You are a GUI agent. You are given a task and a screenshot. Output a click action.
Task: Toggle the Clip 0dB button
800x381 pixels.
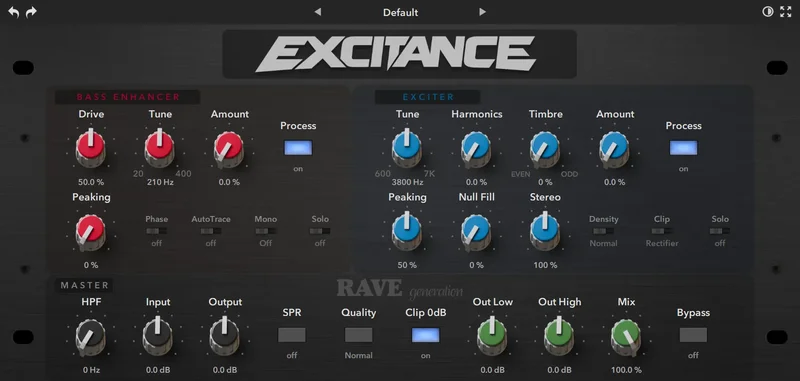pyautogui.click(x=426, y=335)
